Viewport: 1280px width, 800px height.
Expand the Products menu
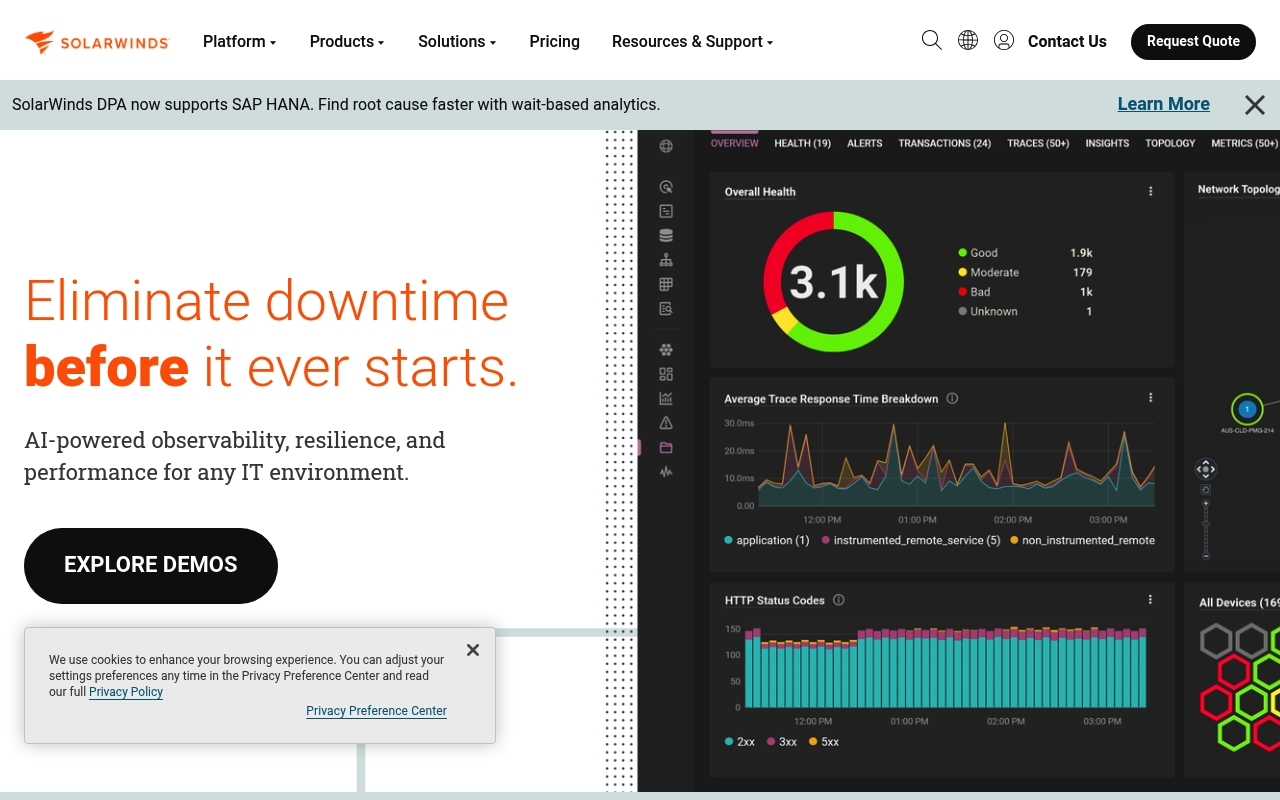coord(347,41)
